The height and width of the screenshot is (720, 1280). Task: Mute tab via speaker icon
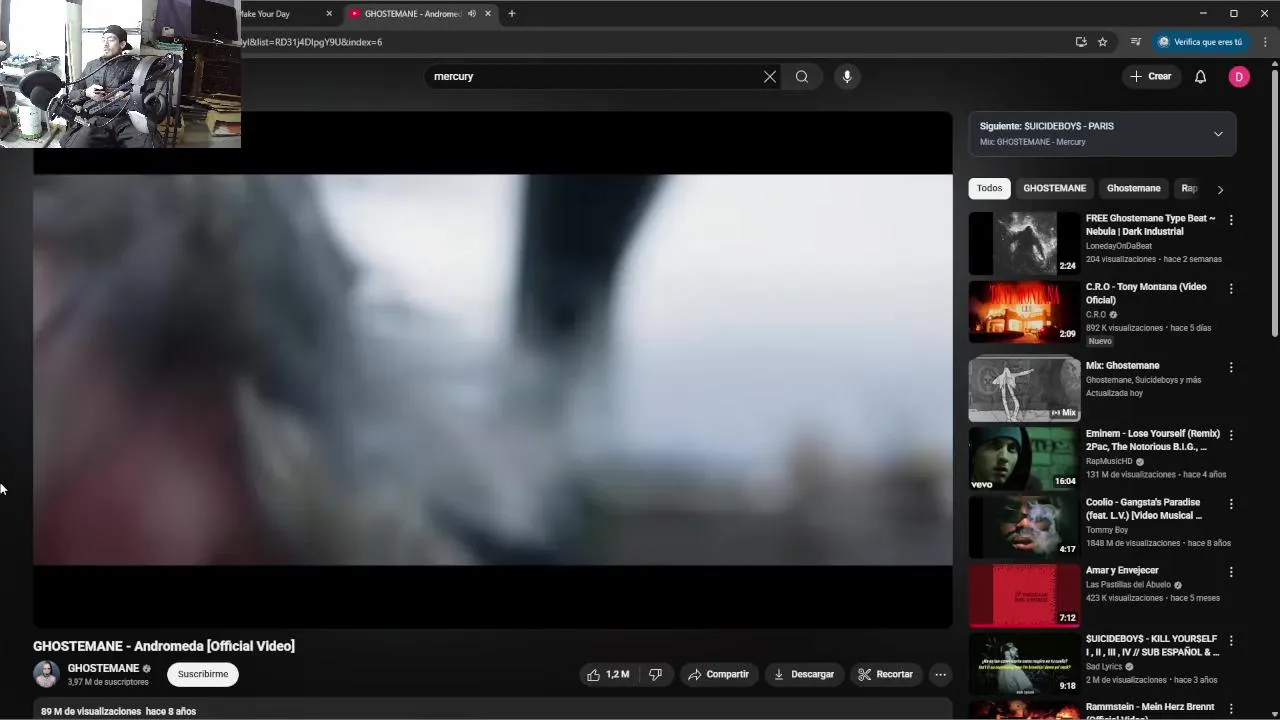(x=472, y=14)
